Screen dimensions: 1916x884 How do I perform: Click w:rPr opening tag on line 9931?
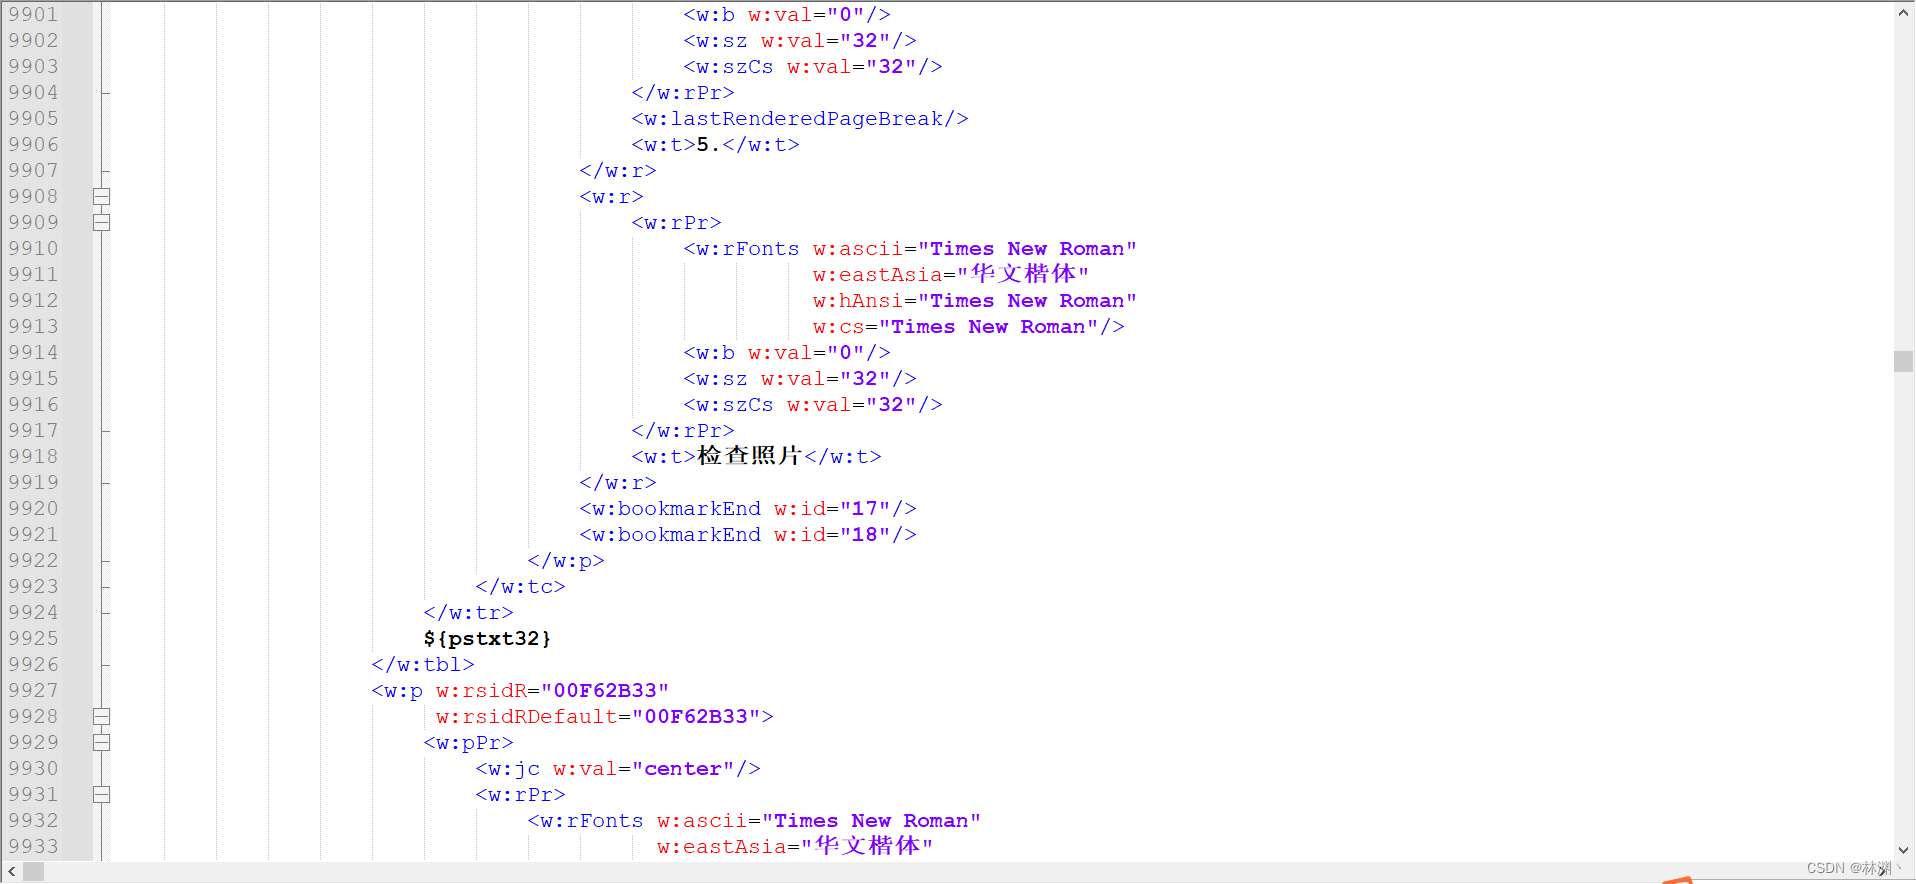520,795
